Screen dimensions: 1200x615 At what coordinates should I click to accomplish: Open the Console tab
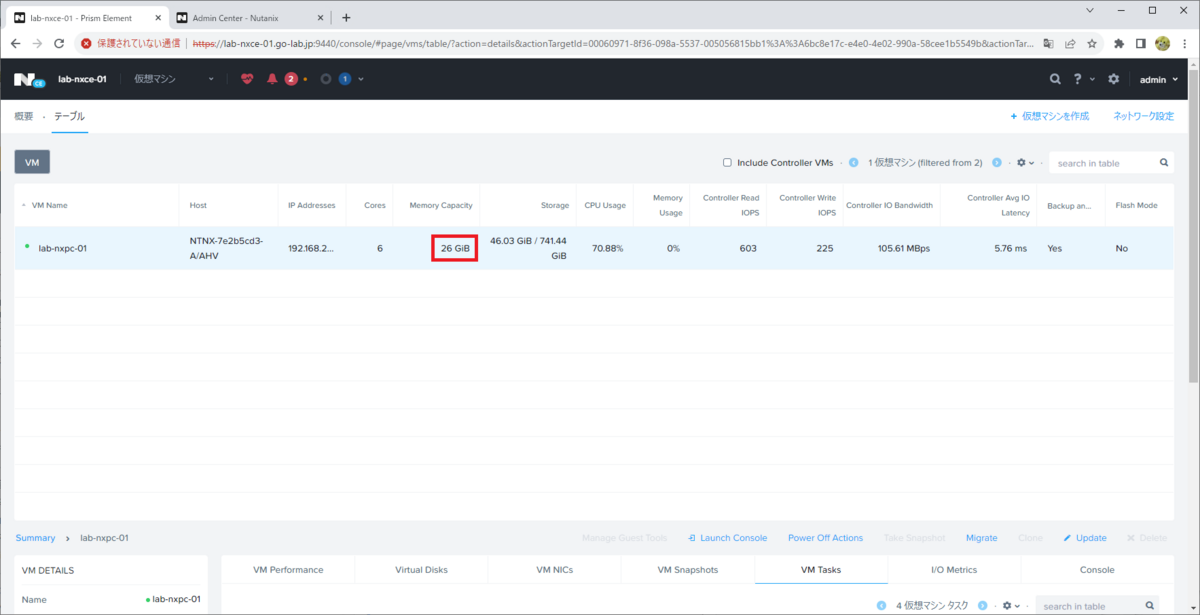(1097, 569)
